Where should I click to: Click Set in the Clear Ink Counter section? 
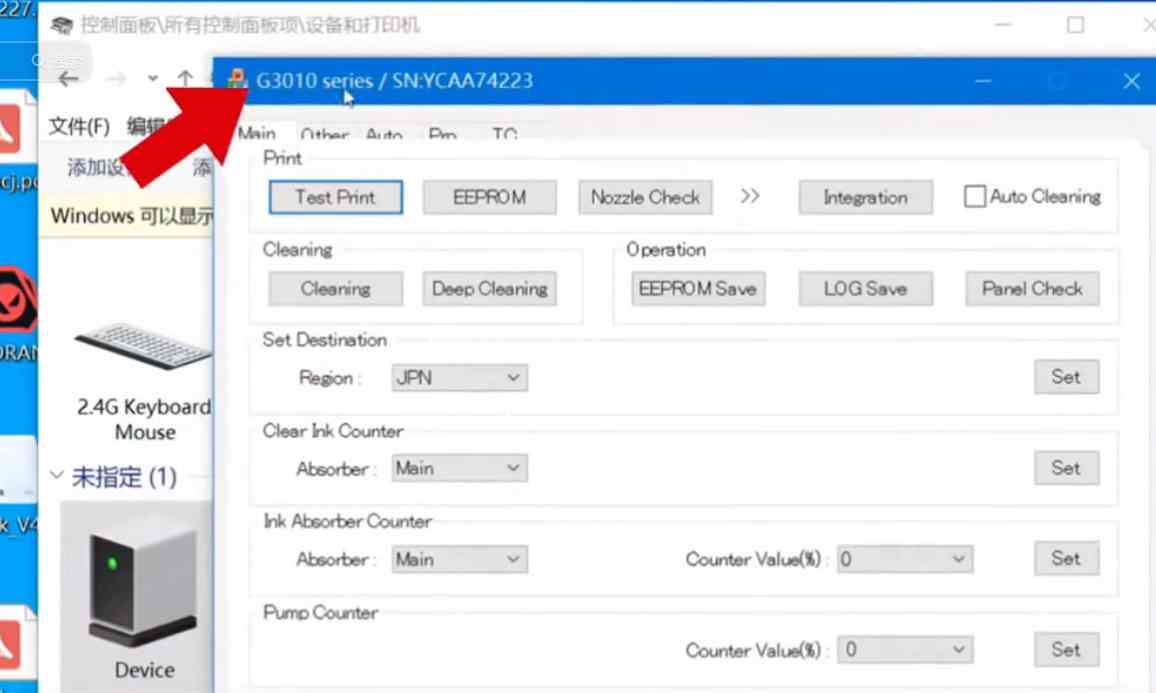click(1065, 468)
